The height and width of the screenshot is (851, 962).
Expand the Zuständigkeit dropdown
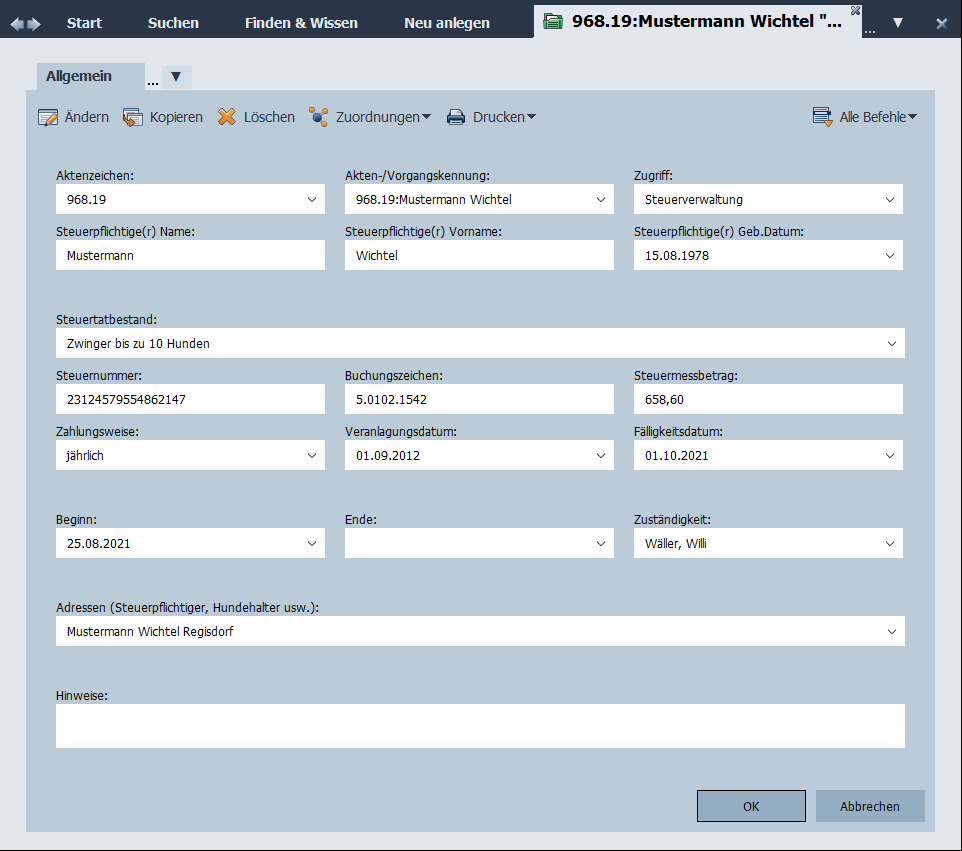click(x=889, y=544)
